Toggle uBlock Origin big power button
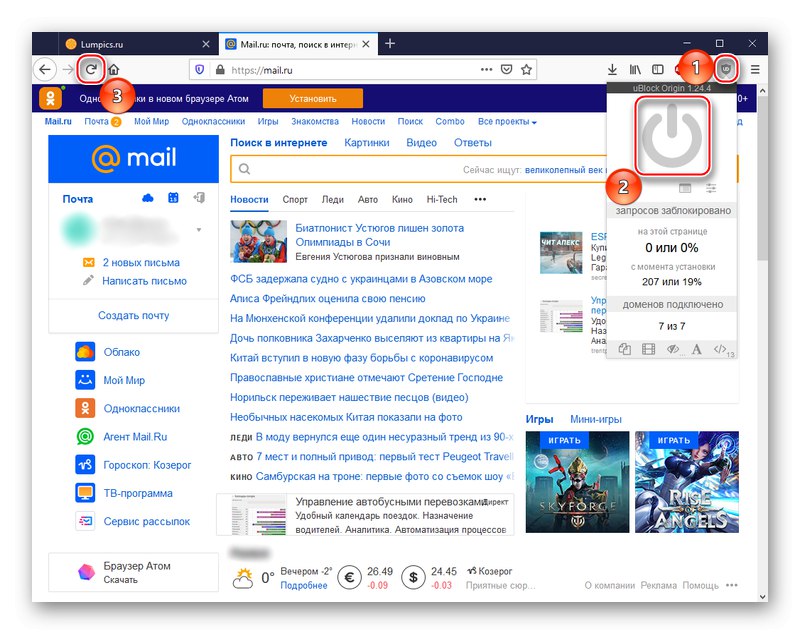This screenshot has width=800, height=634. [672, 136]
